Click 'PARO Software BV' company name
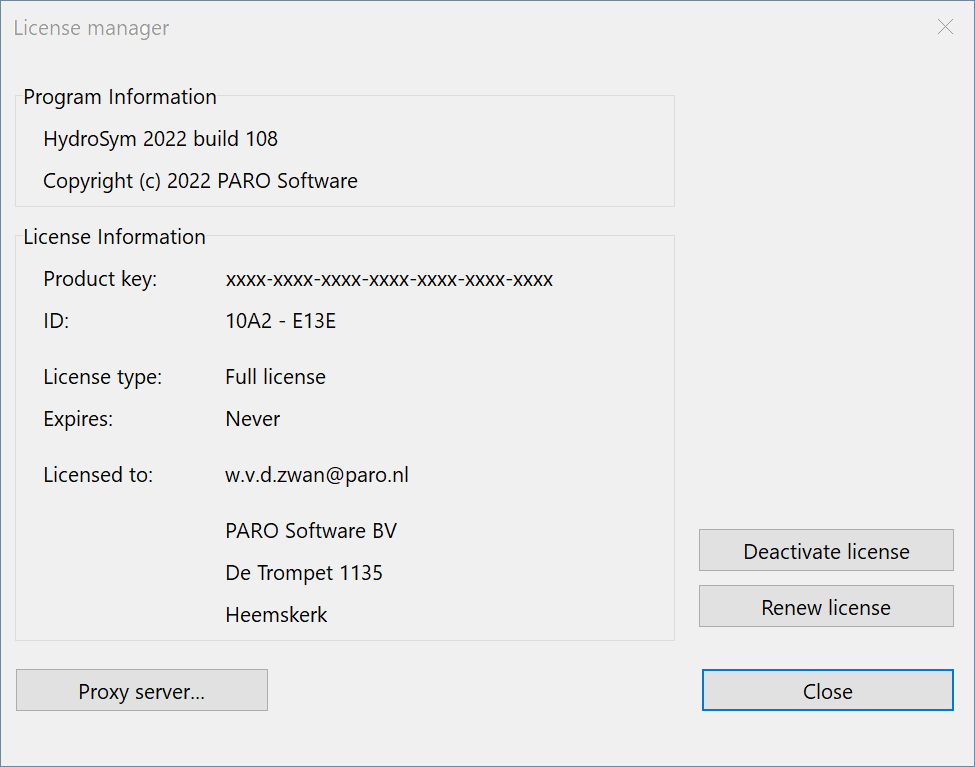Viewport: 975px width, 767px height. [311, 531]
